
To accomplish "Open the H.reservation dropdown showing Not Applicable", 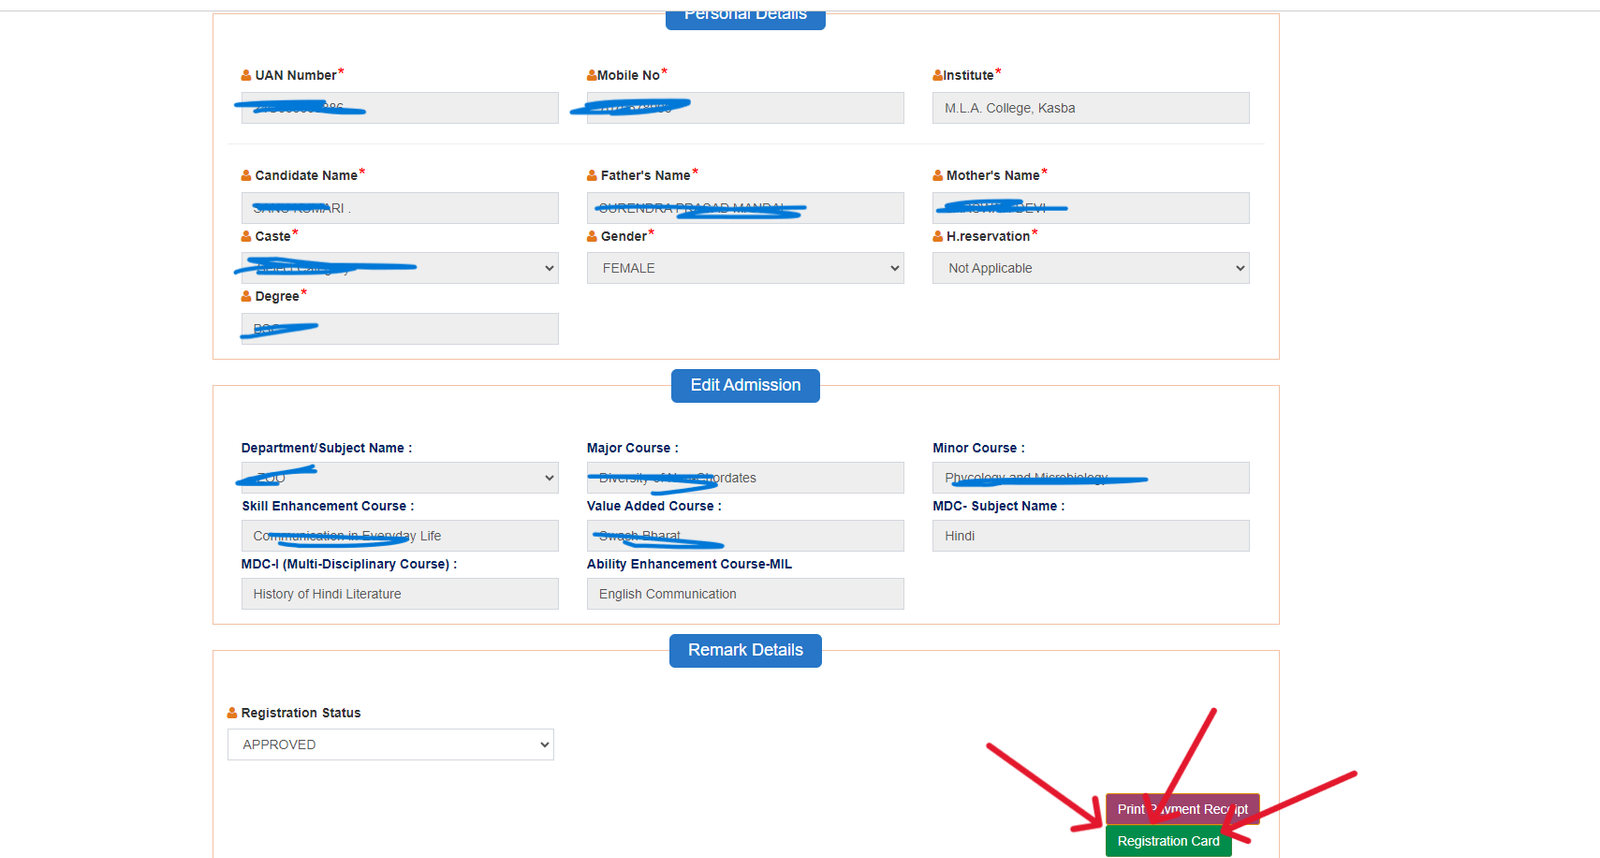I will (x=1091, y=268).
